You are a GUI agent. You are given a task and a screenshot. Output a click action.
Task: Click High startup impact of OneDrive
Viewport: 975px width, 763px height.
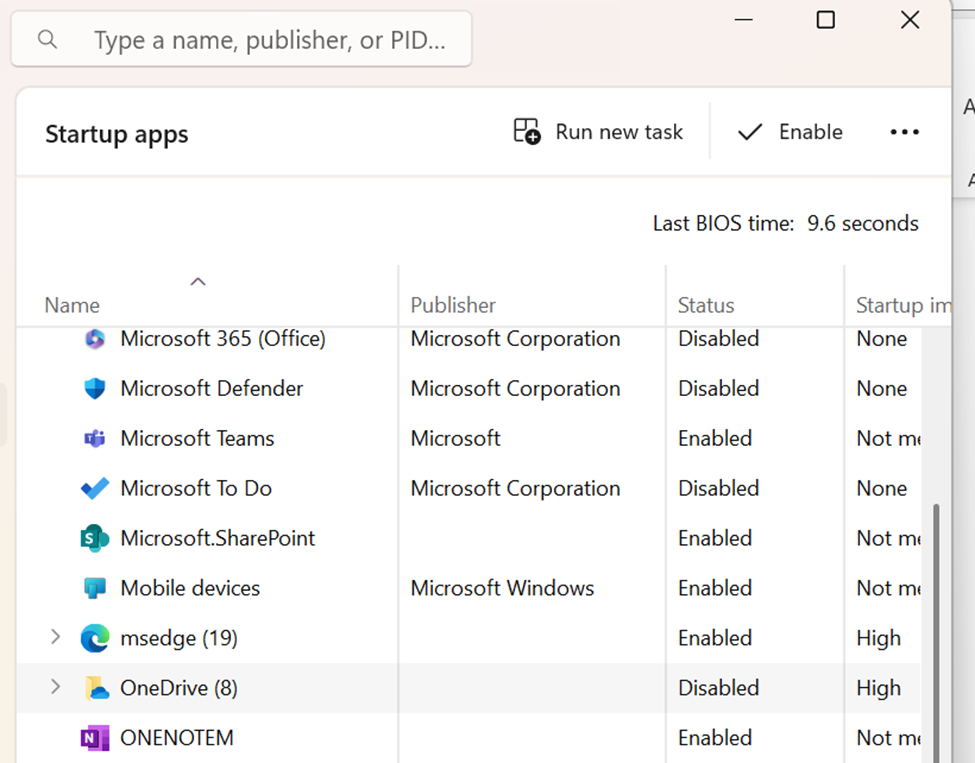879,688
